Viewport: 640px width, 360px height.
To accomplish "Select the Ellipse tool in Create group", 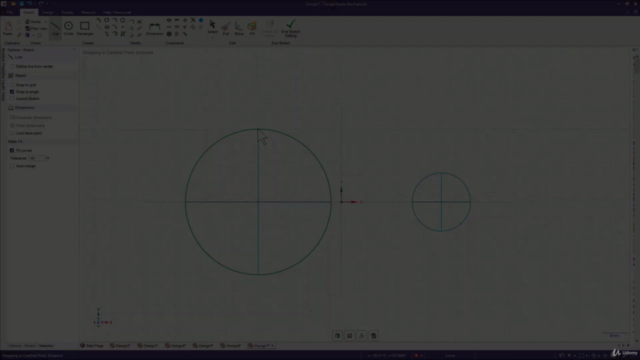I will coord(107,27).
